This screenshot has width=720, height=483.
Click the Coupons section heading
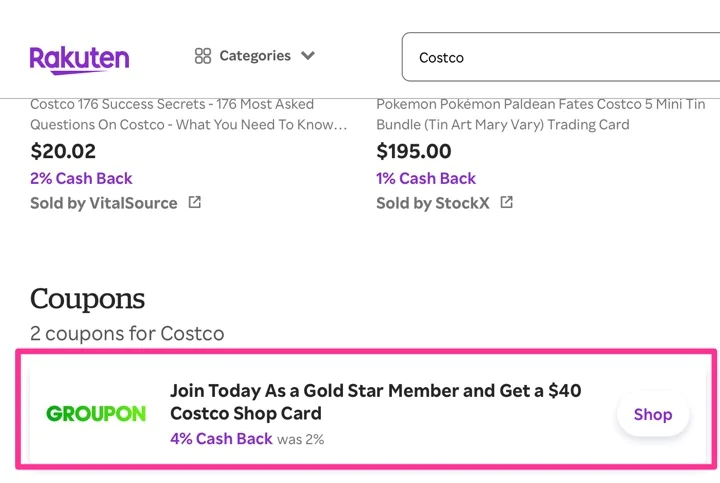(88, 298)
